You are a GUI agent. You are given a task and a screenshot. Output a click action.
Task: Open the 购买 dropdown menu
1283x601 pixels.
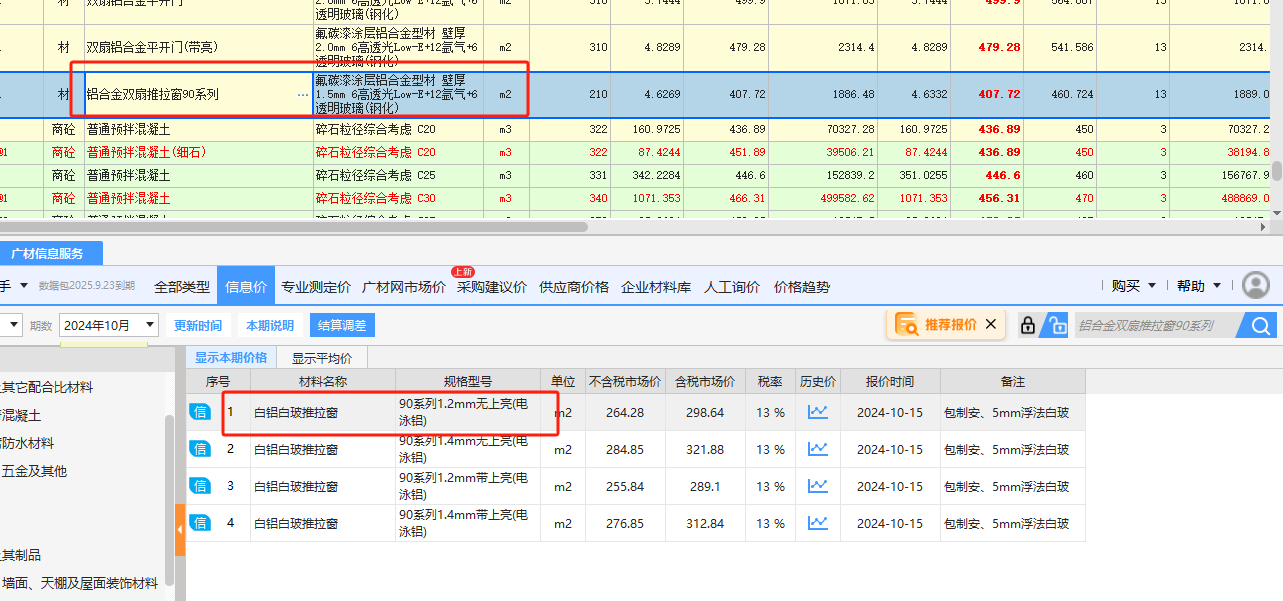[1133, 286]
